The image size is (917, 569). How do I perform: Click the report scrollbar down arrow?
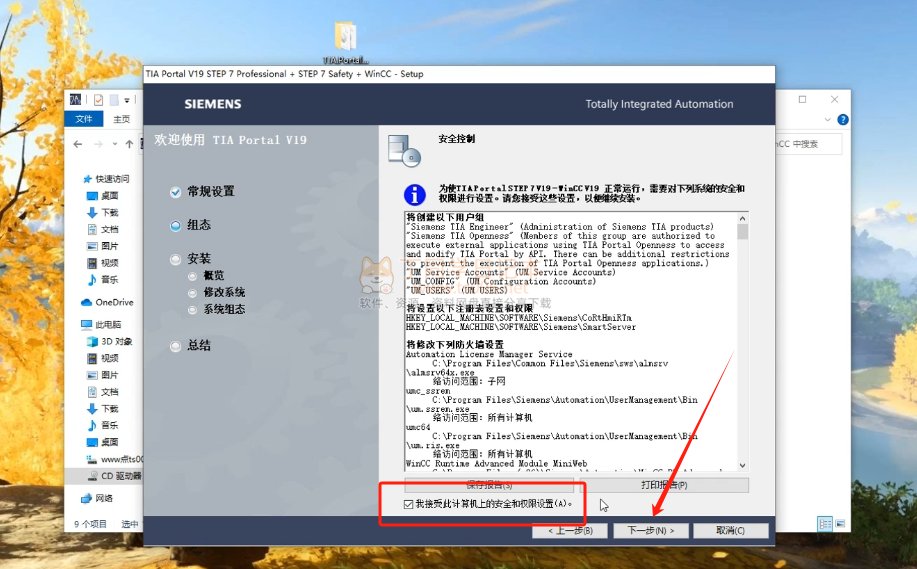point(742,465)
